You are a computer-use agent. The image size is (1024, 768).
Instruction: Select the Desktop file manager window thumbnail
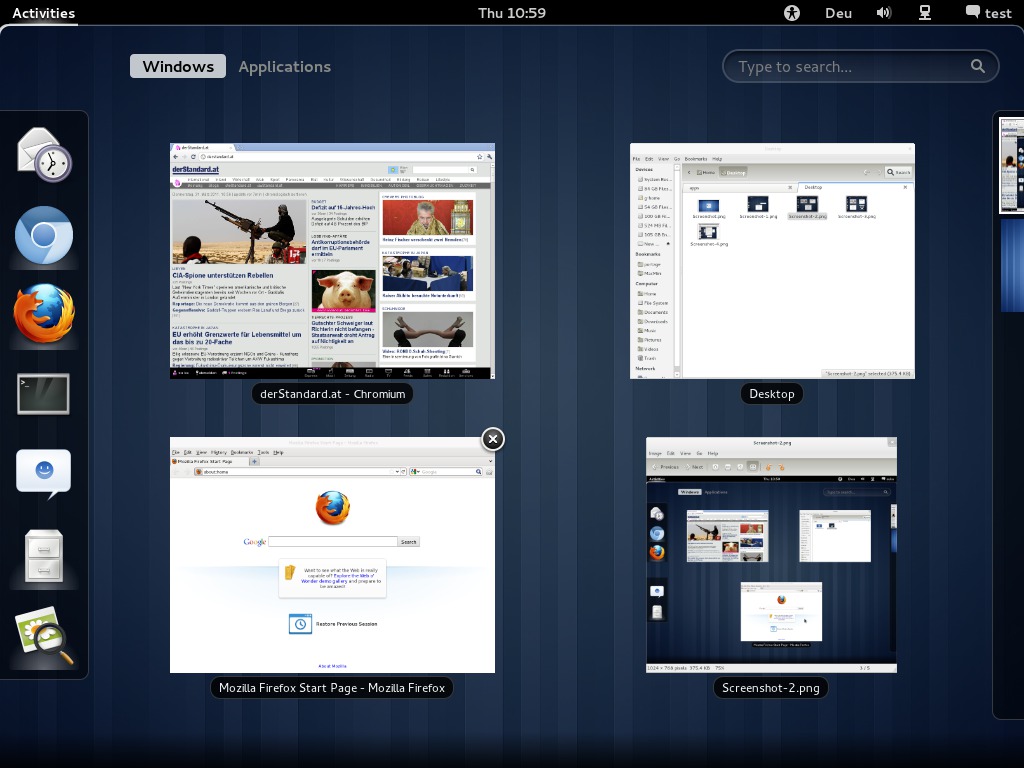(772, 261)
